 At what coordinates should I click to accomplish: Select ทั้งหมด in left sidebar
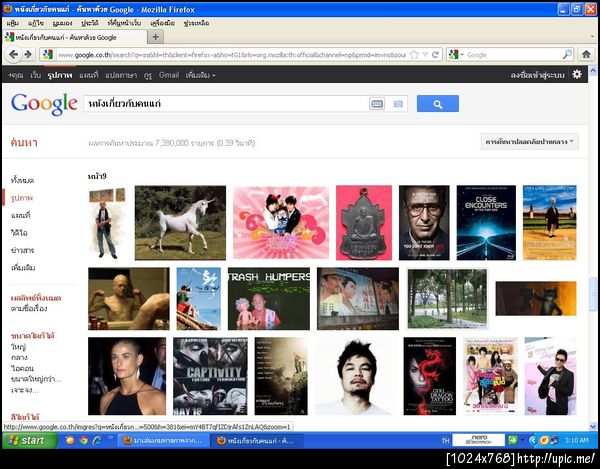23,180
